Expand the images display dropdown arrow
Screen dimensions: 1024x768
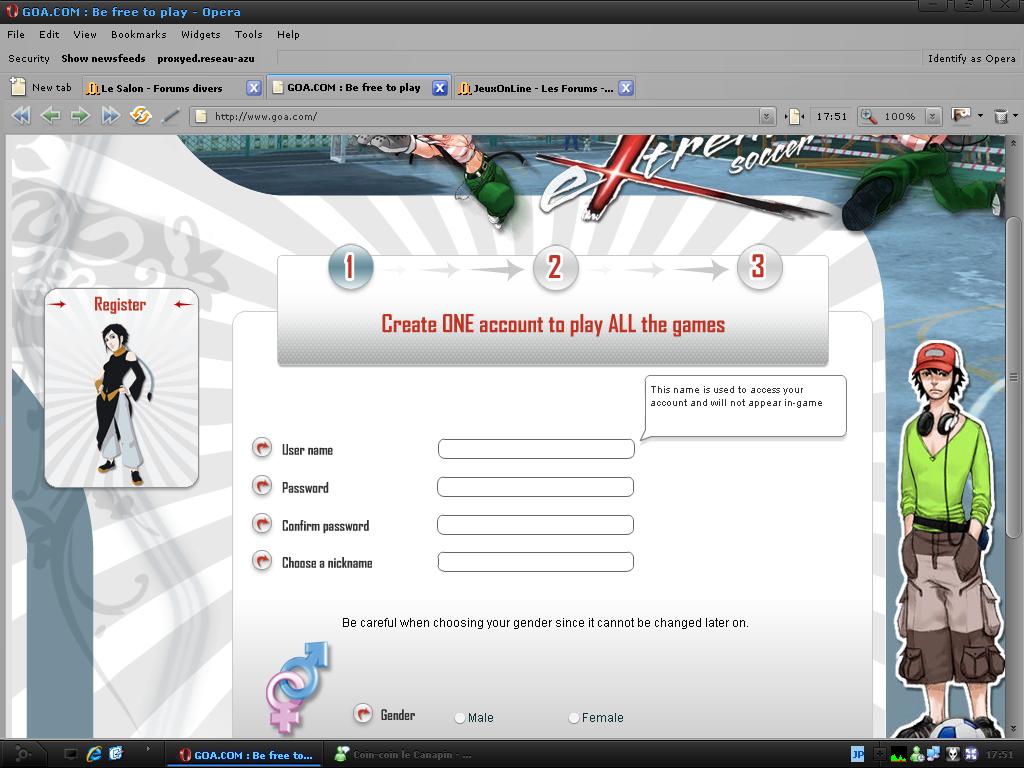[980, 116]
